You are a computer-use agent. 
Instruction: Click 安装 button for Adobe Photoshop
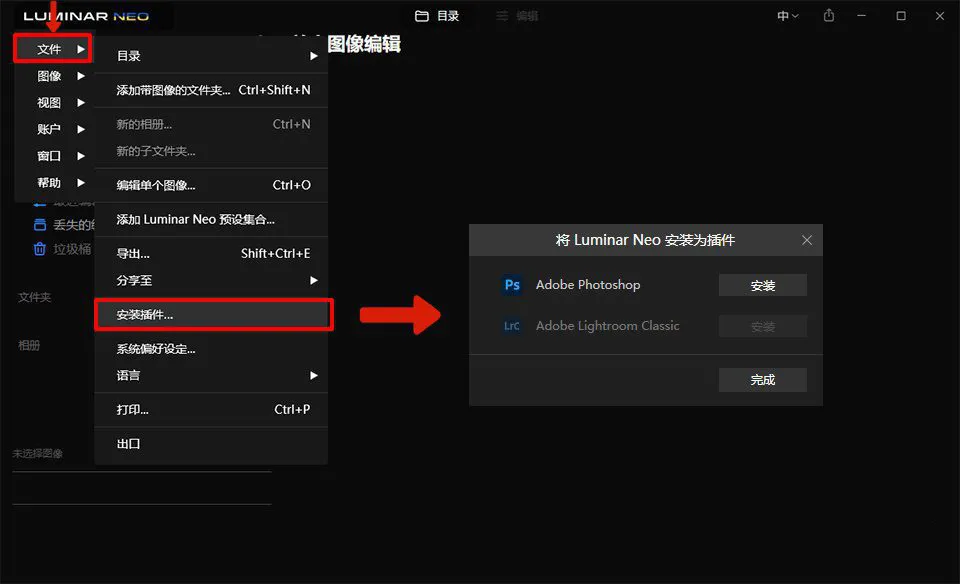(762, 286)
